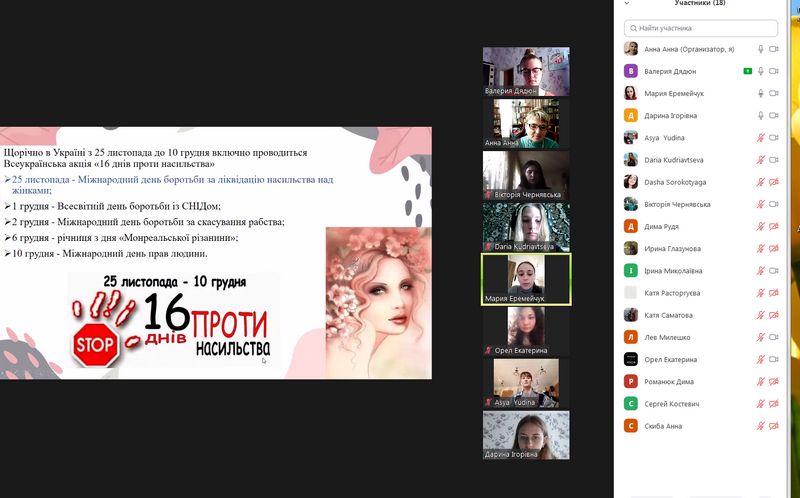Viewport: 800px width, 498px height.
Task: Click screen-share indicator beside Валерия Дядюн
Action: 747,71
